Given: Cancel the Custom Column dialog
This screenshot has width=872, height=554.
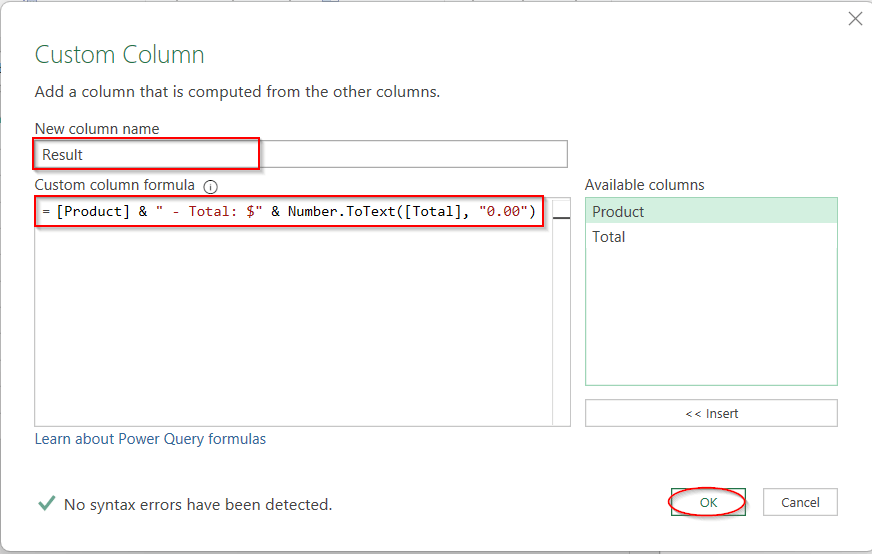Looking at the screenshot, I should point(799,502).
